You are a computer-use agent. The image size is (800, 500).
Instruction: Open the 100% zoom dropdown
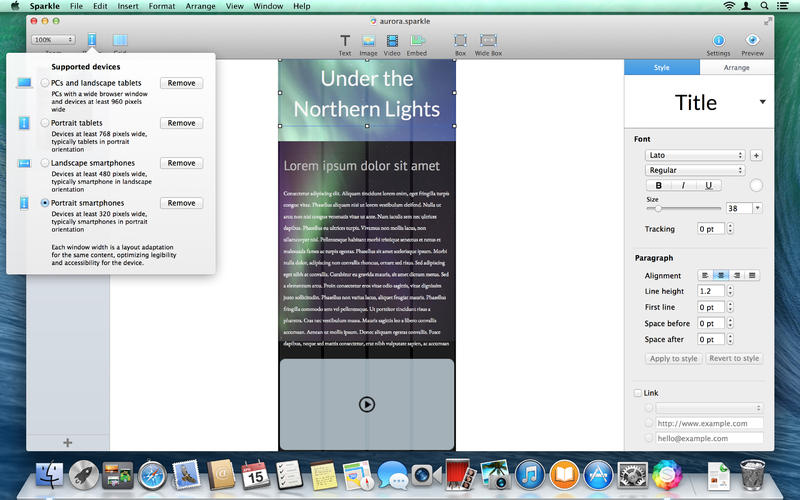tap(53, 40)
